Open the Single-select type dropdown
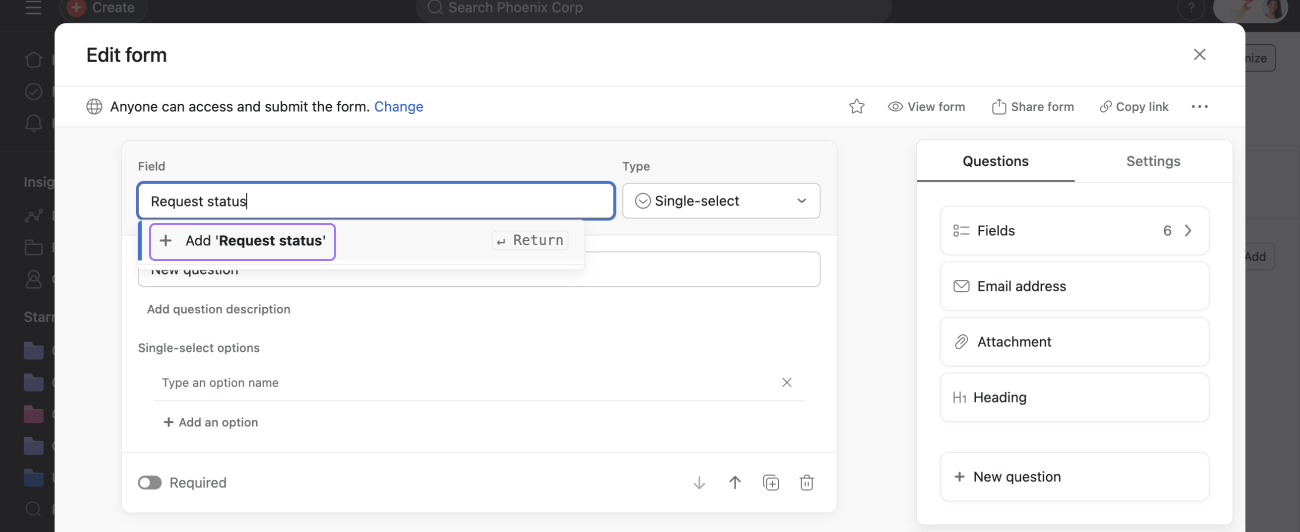 click(721, 201)
